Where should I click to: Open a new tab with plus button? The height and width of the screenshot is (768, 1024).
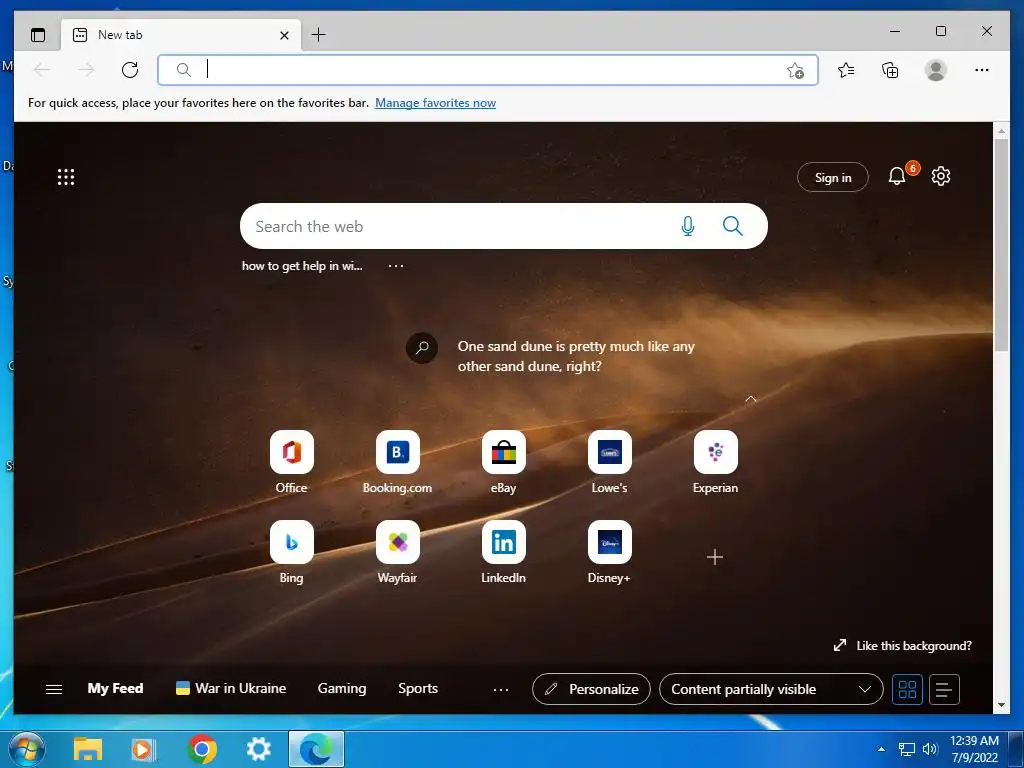click(x=318, y=35)
